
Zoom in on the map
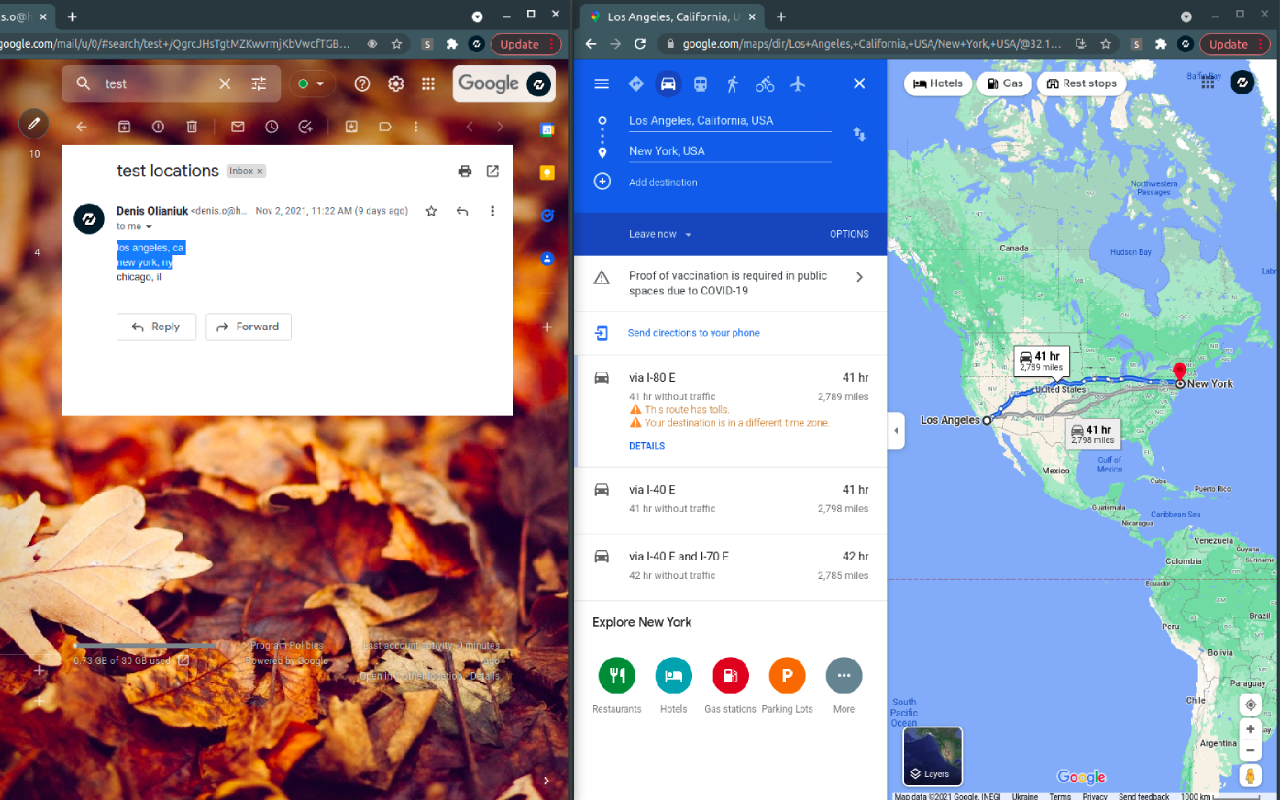[1250, 729]
